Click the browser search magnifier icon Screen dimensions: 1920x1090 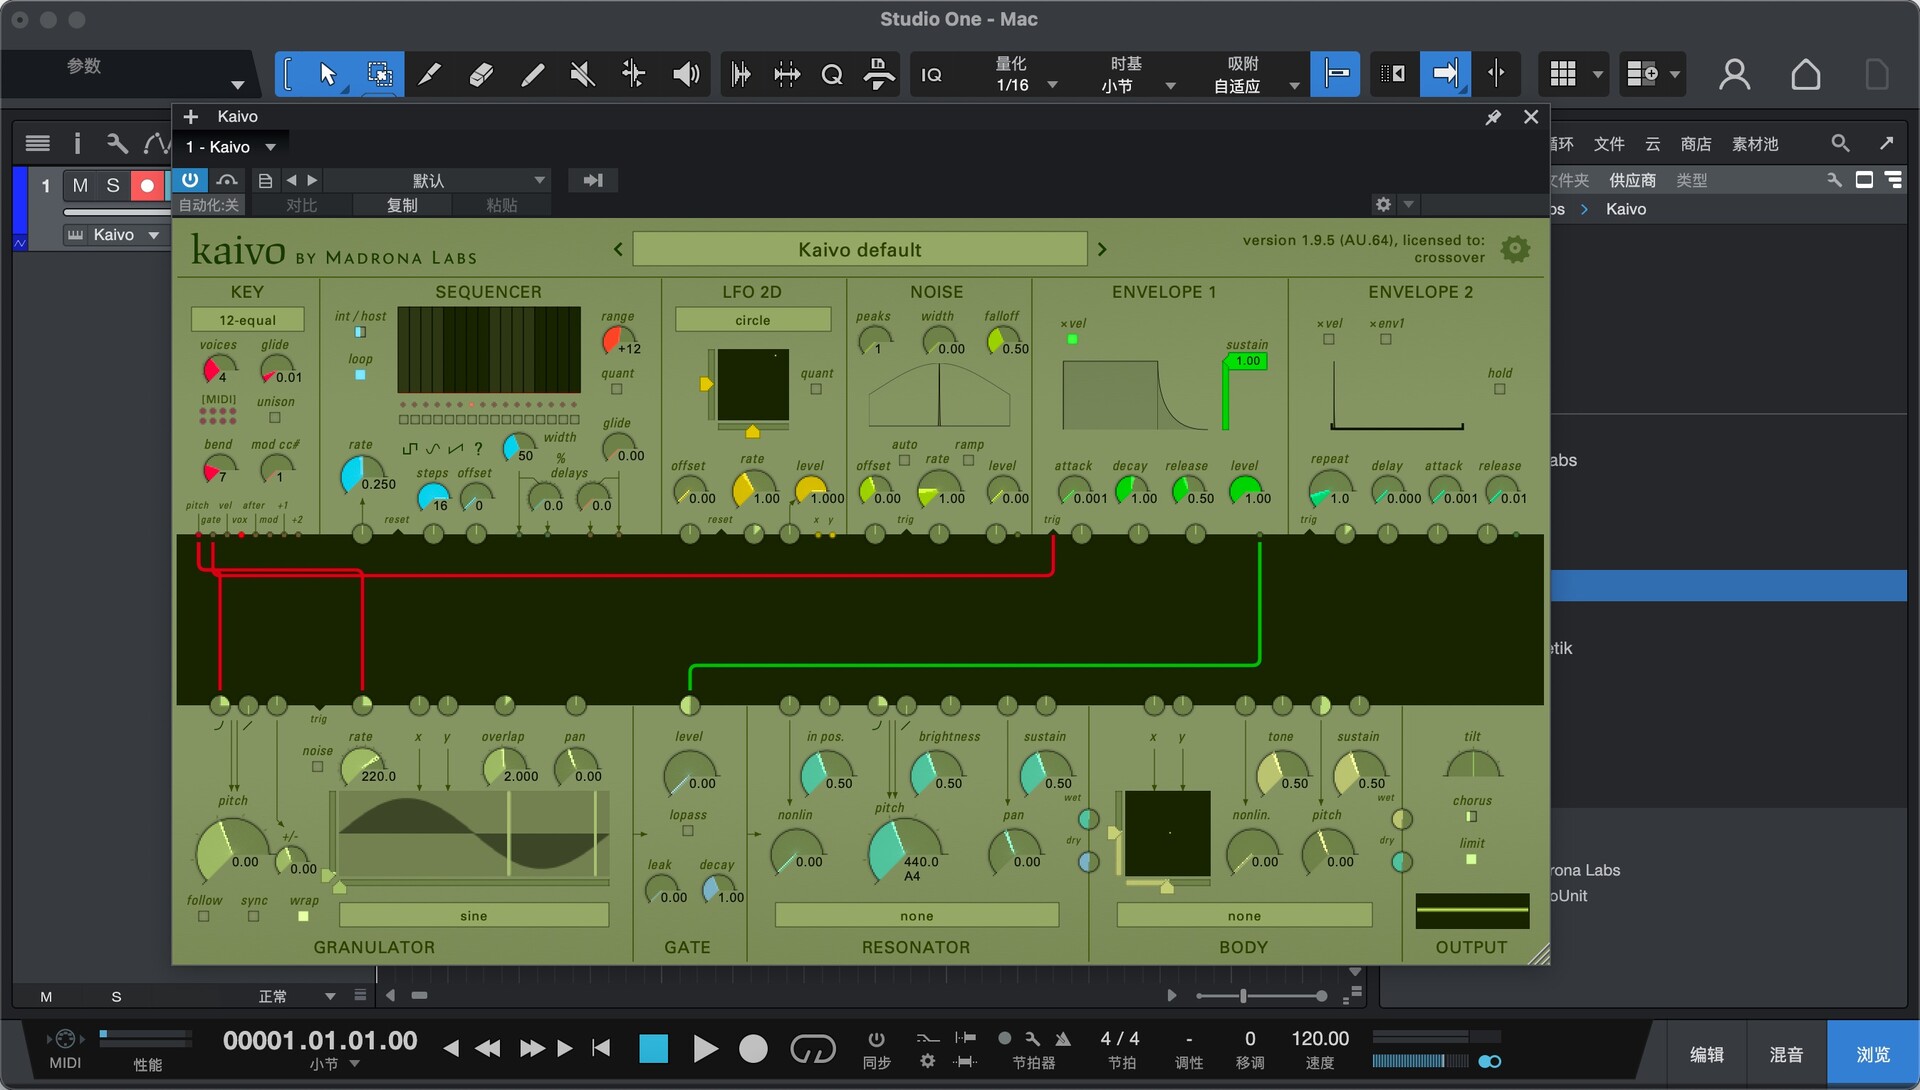pos(1840,143)
